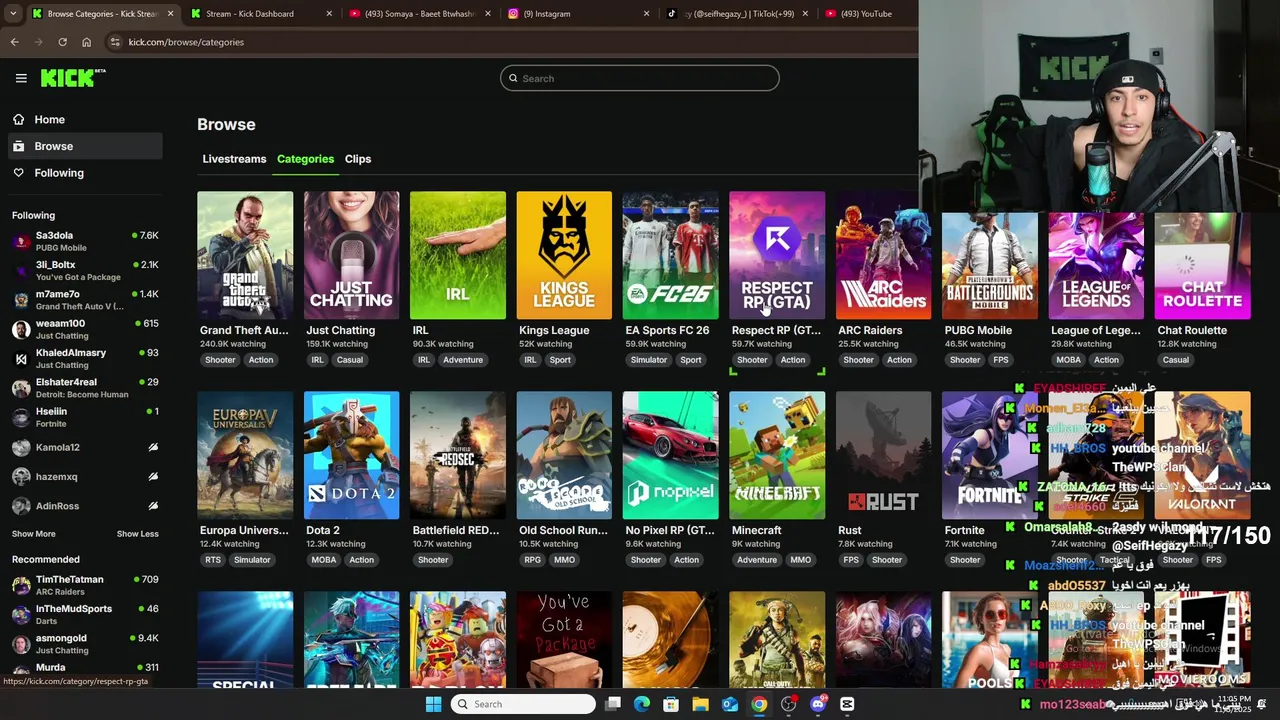1280x720 pixels.
Task: Go back in browser history
Action: 15,42
